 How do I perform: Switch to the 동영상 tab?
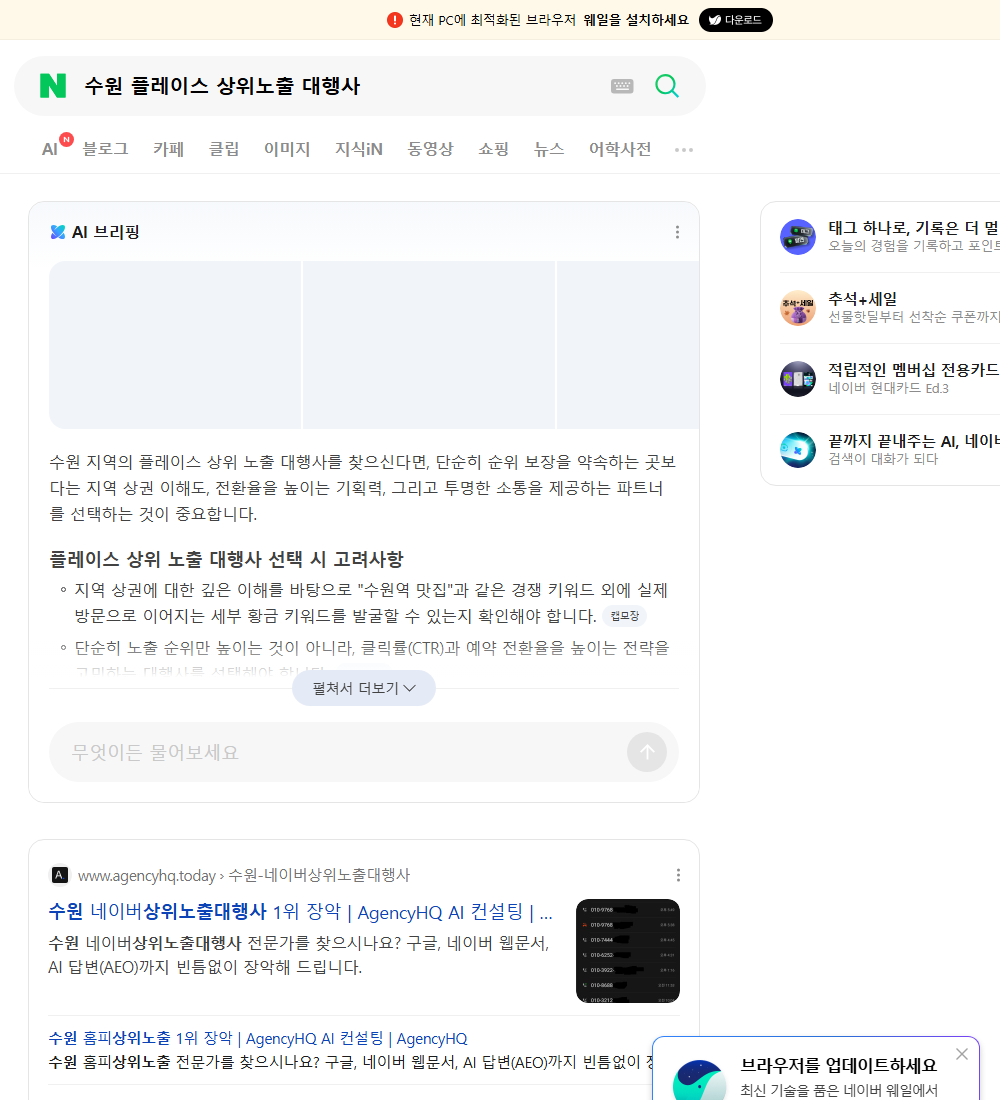click(x=430, y=149)
